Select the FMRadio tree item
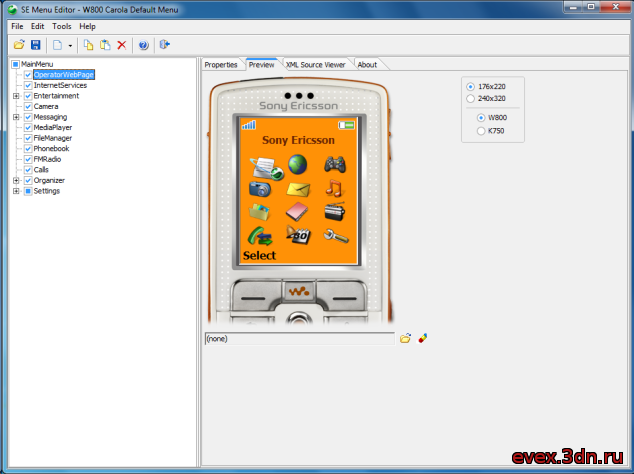Viewport: 634px width, 474px height. [47, 159]
